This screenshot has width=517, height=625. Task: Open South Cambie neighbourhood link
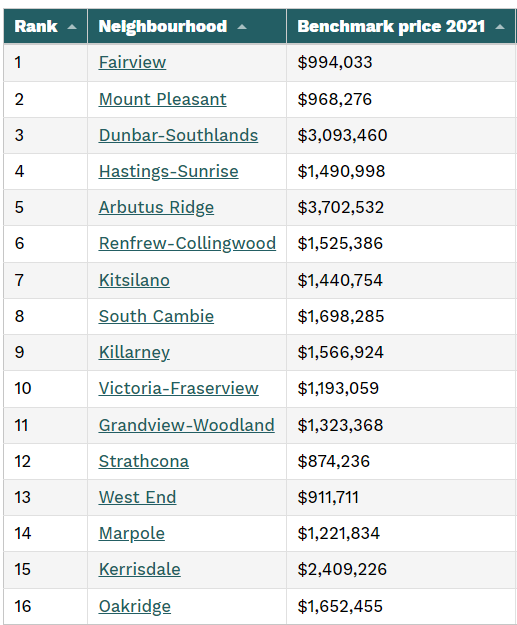[x=156, y=316]
